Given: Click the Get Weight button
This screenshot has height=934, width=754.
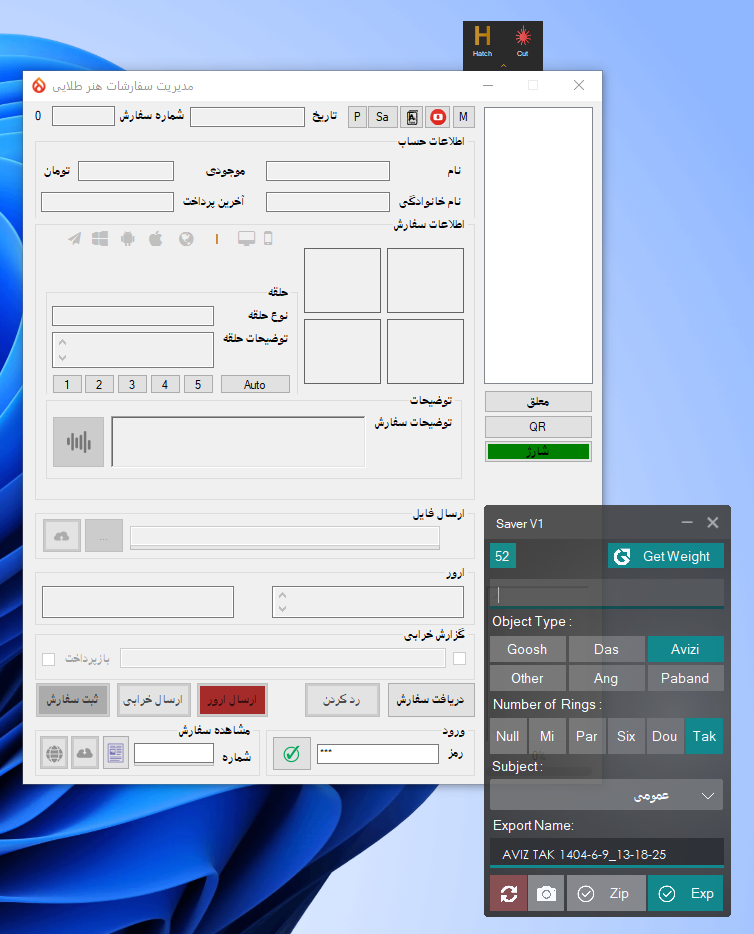Looking at the screenshot, I should coord(665,556).
